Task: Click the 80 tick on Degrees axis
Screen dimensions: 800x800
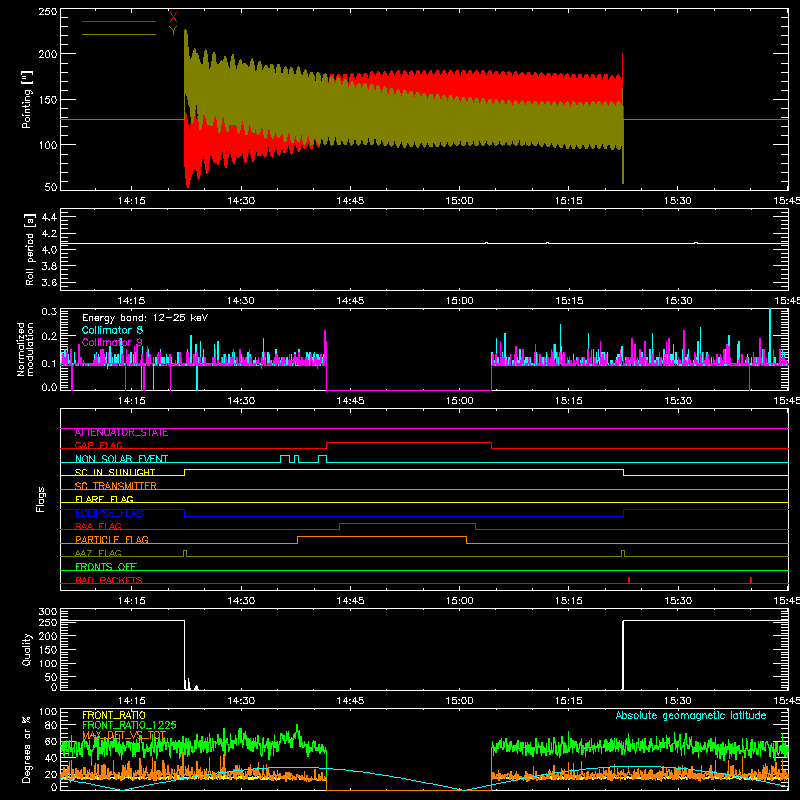Action: point(51,725)
